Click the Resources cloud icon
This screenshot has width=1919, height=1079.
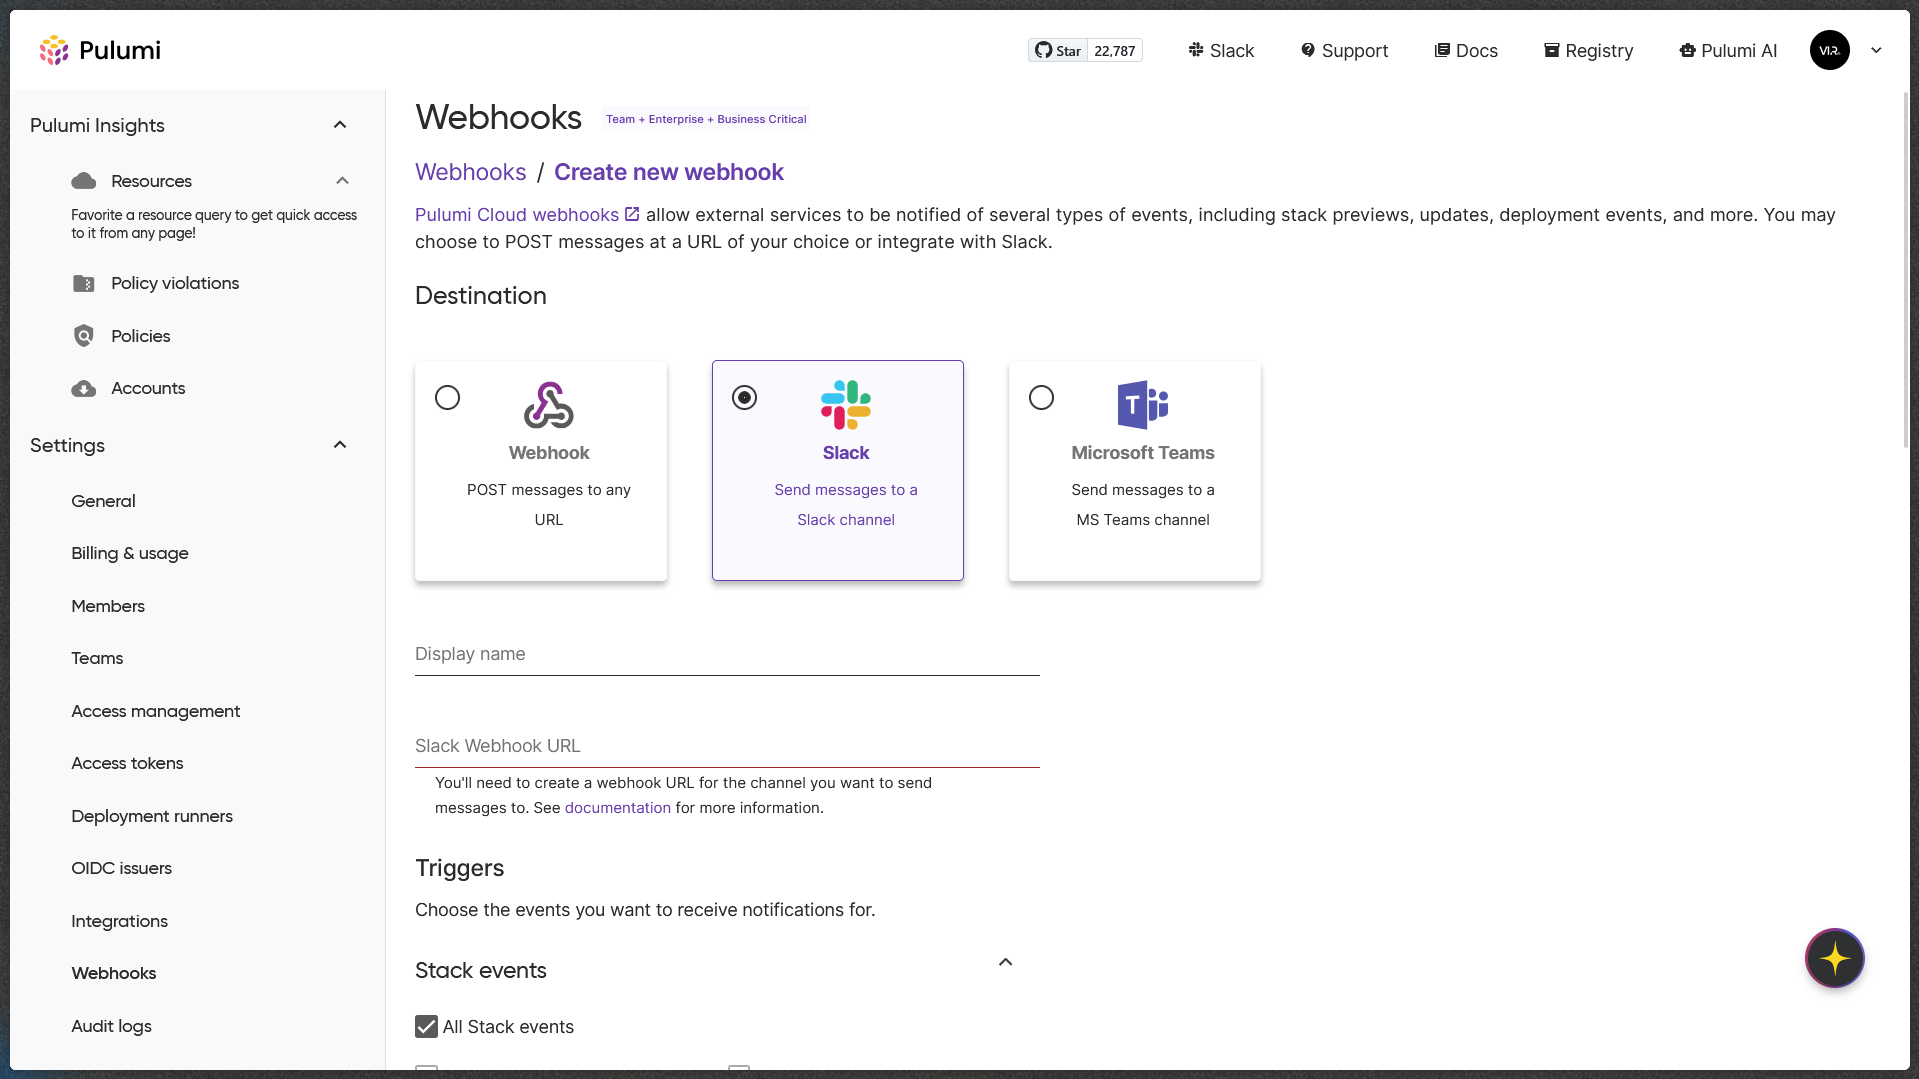(84, 181)
